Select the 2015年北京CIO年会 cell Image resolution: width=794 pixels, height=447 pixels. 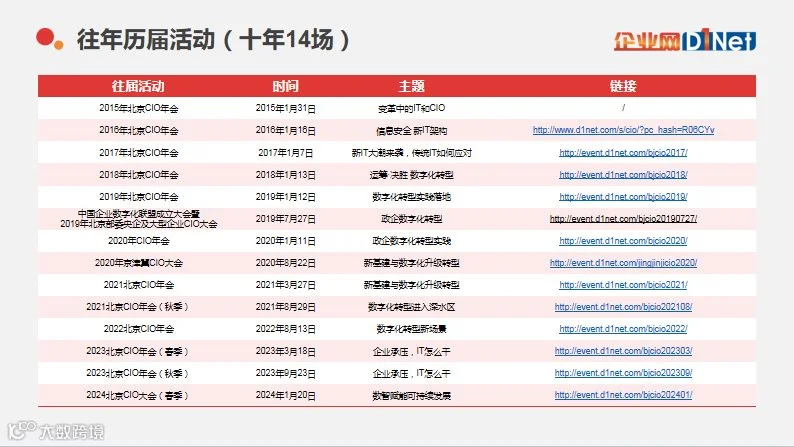click(x=139, y=108)
